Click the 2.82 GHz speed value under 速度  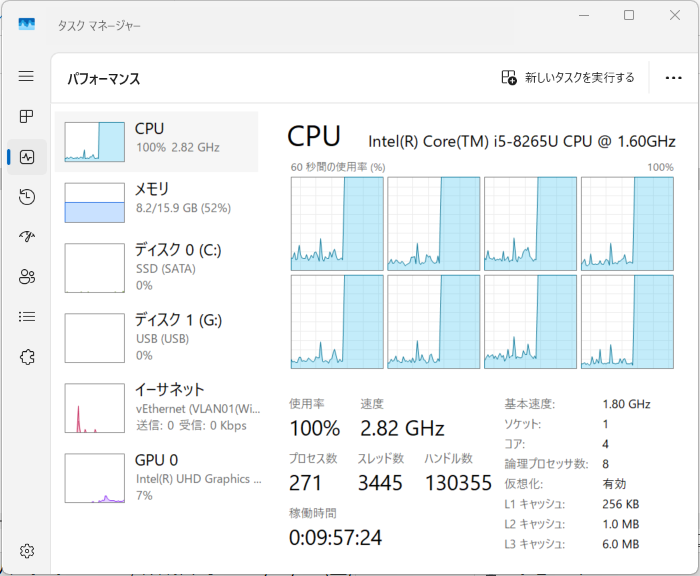402,428
